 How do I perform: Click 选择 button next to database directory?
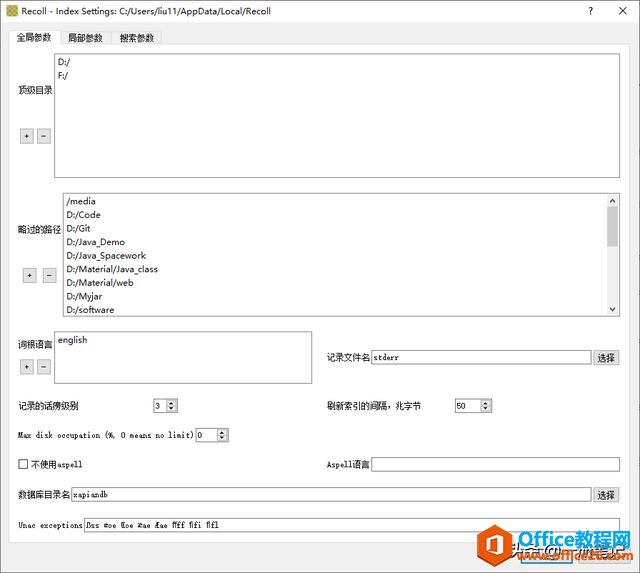coord(606,495)
